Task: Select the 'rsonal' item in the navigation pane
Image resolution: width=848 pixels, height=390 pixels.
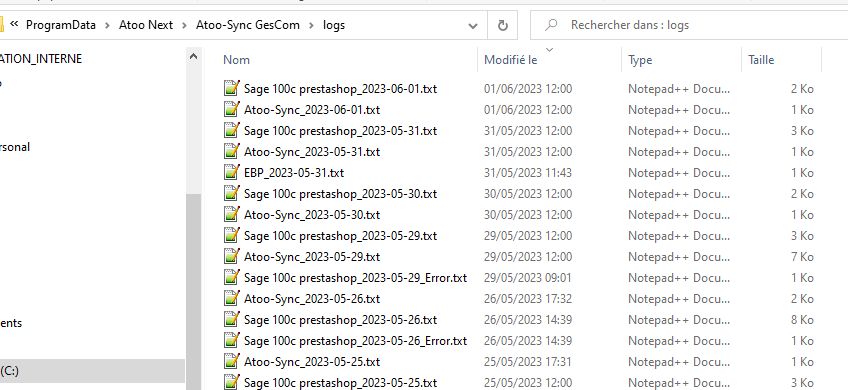Action: click(x=15, y=147)
